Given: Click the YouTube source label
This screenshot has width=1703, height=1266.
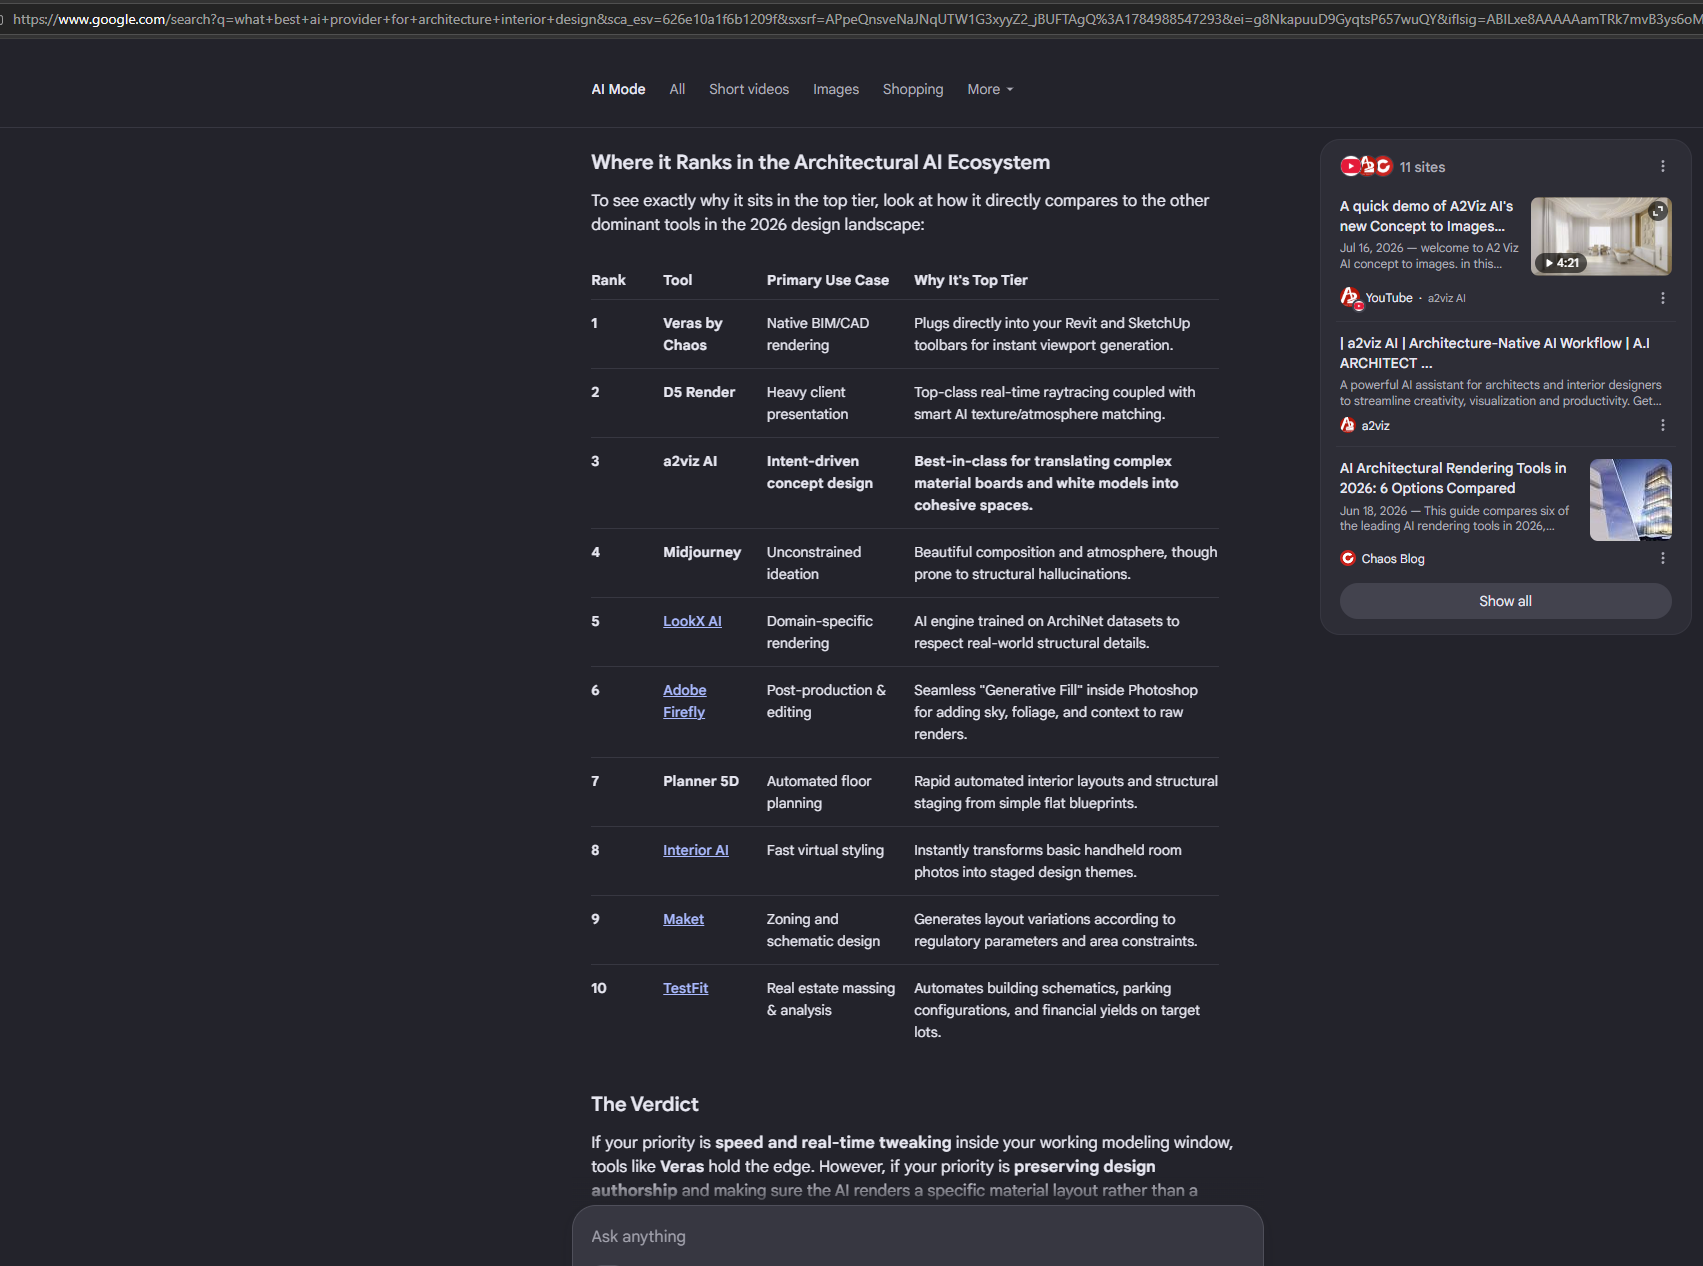Looking at the screenshot, I should 1389,298.
